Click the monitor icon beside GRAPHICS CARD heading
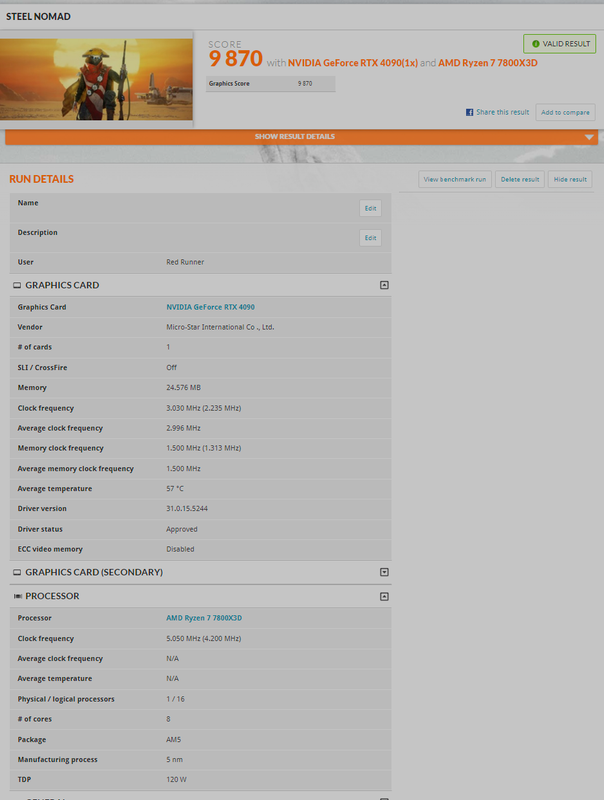Viewport: 604px width, 800px height. (17, 285)
